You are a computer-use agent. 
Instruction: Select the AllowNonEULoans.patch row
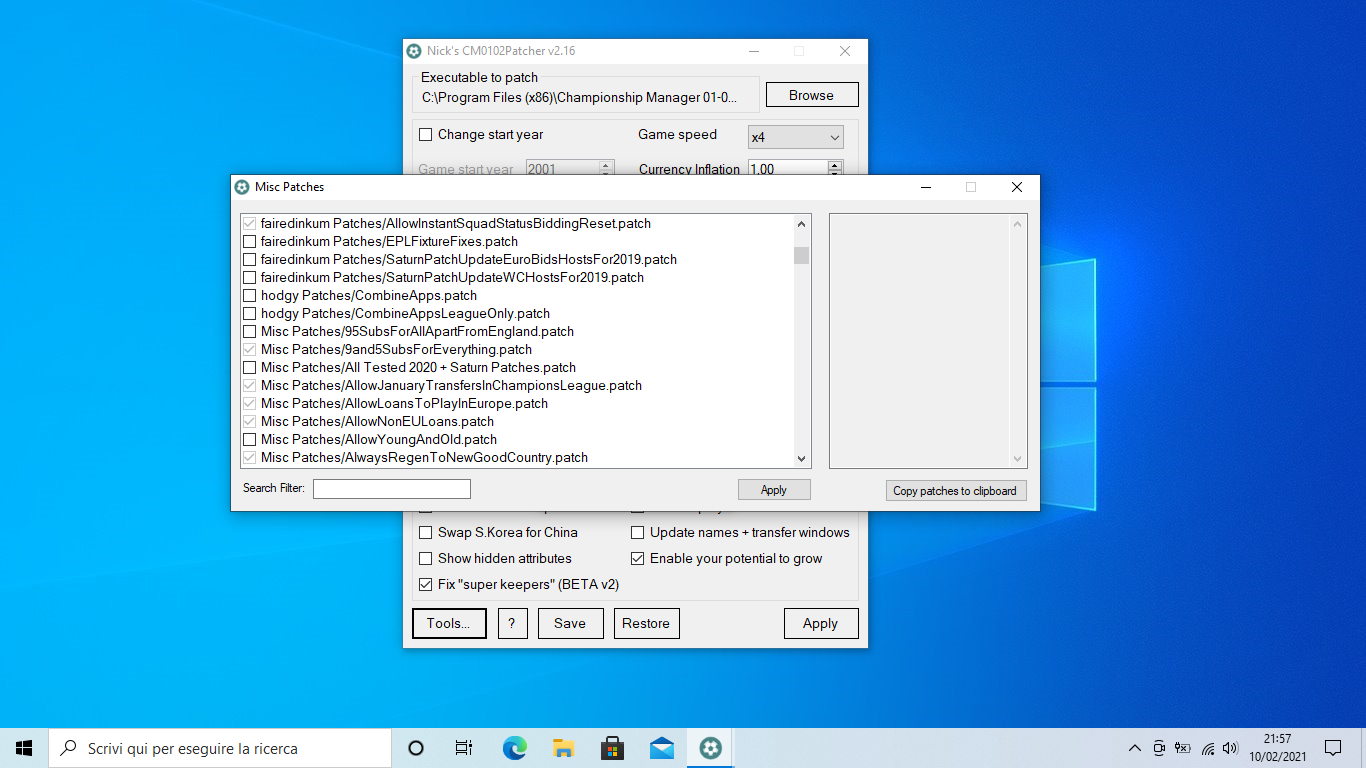[517, 421]
